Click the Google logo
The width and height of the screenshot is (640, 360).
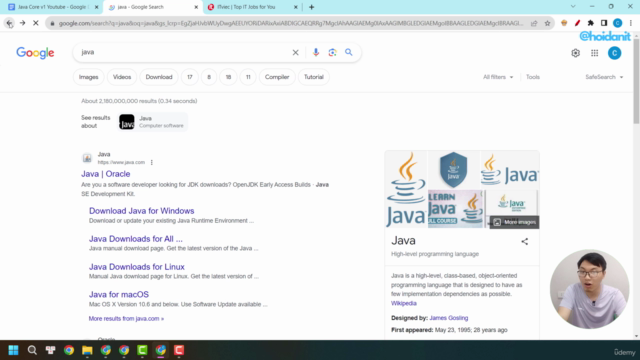pos(35,53)
